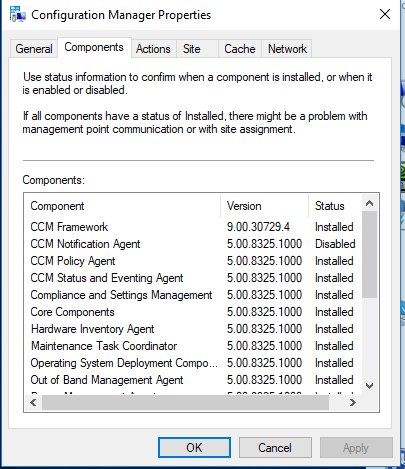This screenshot has height=469, width=405.
Task: Select Operating System Deployment Compo... row
Action: pos(193,363)
